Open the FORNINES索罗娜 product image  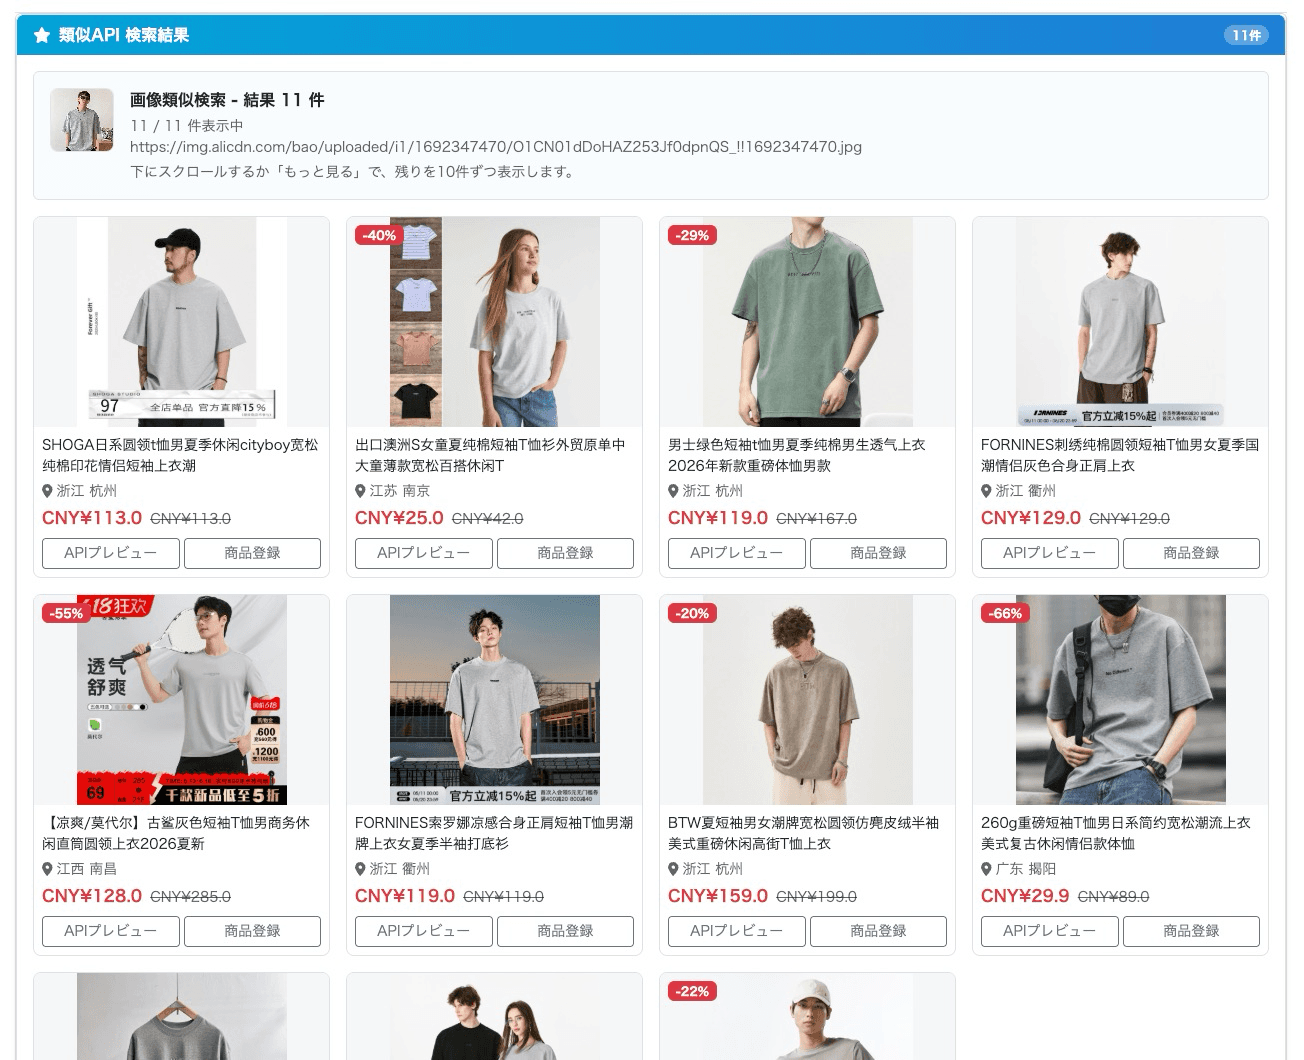pos(494,700)
